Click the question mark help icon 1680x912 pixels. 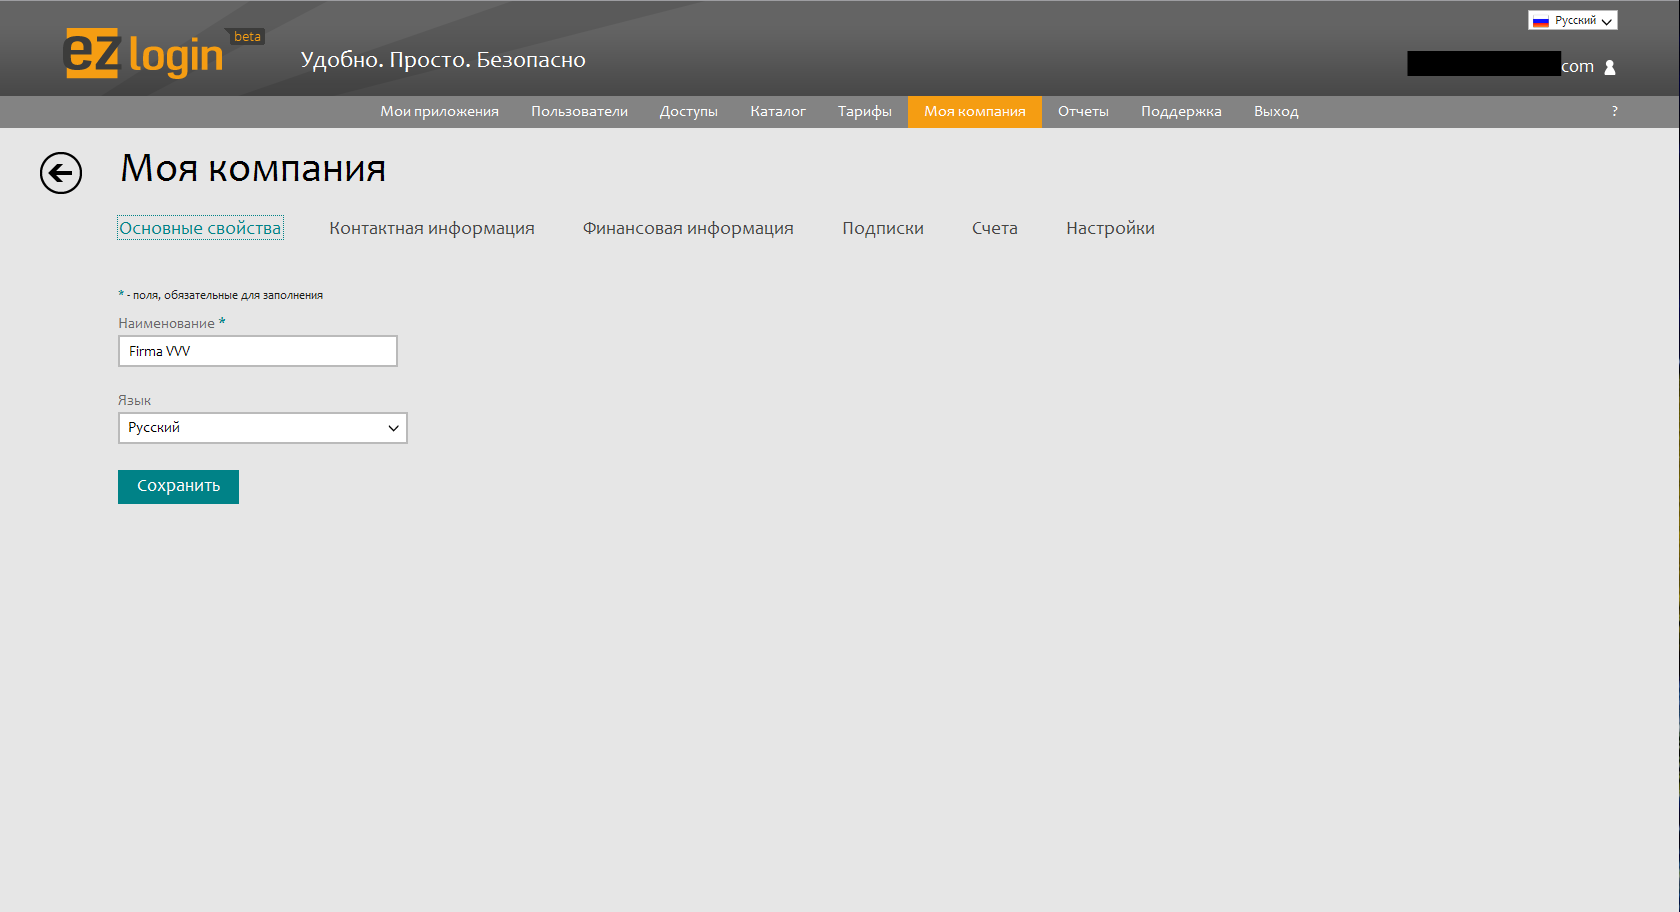click(x=1614, y=111)
